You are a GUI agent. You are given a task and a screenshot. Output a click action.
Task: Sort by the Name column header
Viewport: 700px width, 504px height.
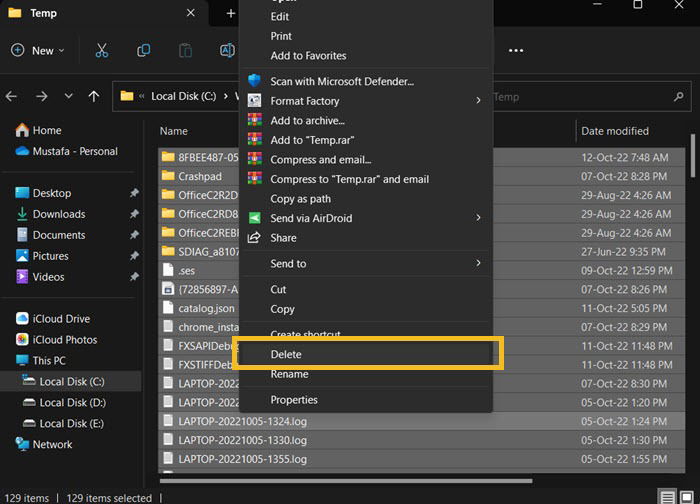coord(174,131)
